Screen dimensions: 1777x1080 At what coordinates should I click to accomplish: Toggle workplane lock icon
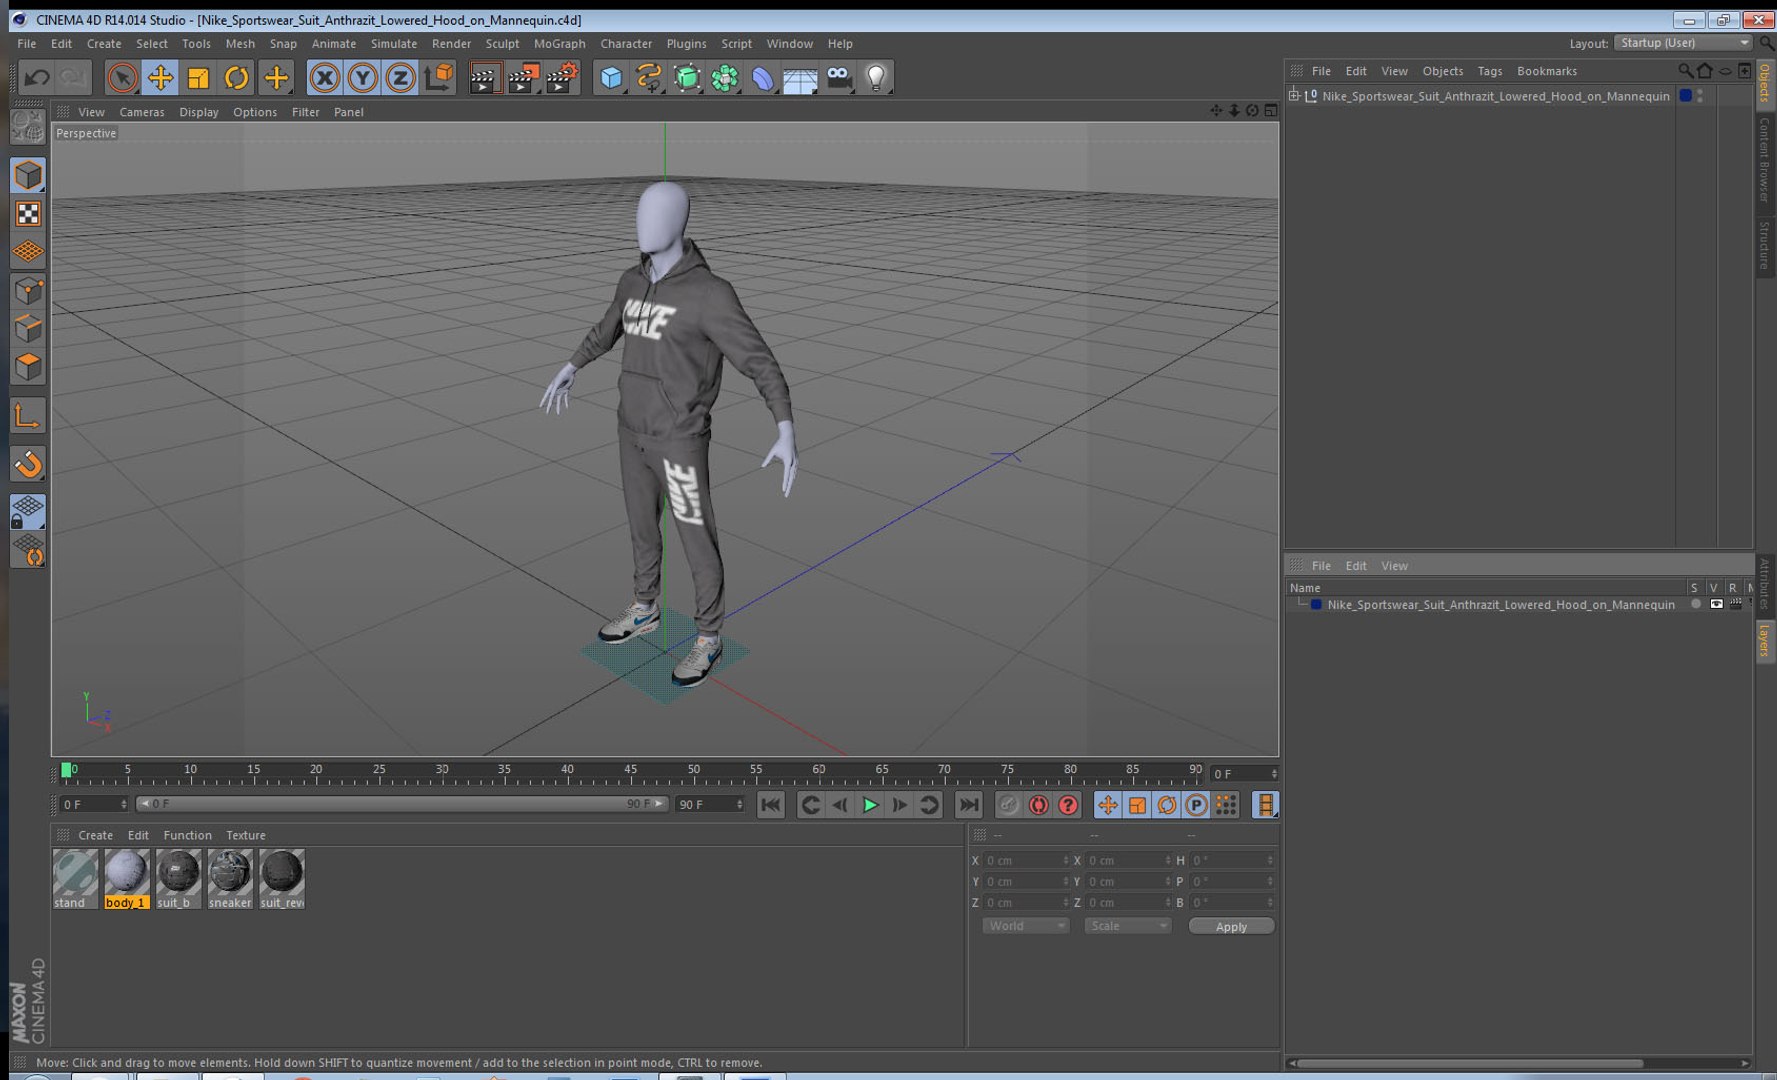tap(28, 511)
